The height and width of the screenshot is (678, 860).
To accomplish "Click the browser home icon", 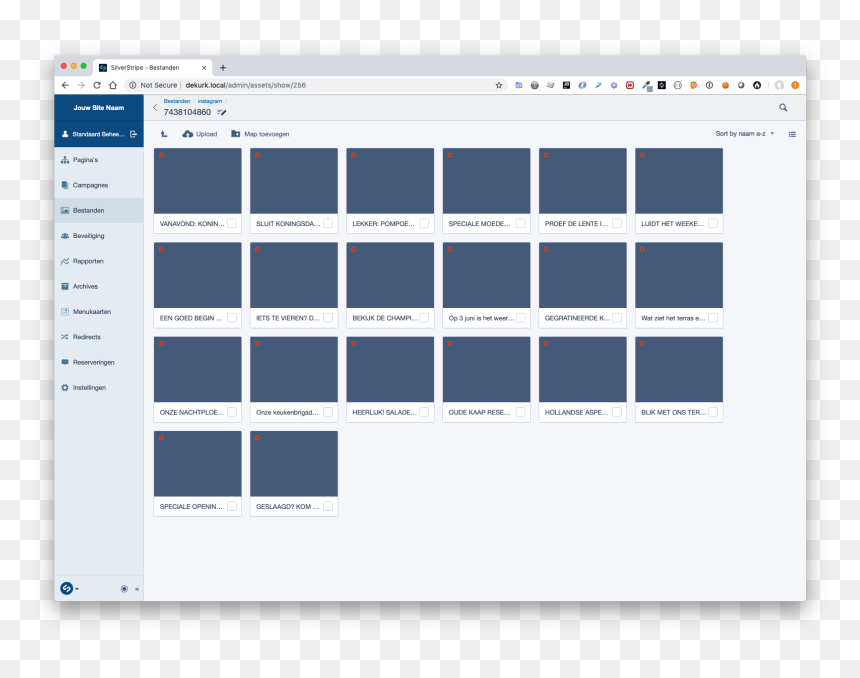I will coord(113,85).
